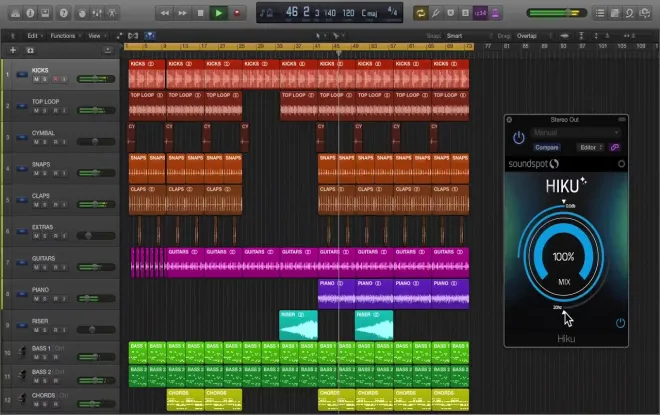Viewport: 660px width, 415px height.
Task: Open the Command-click Tool menu
Action: [338, 36]
